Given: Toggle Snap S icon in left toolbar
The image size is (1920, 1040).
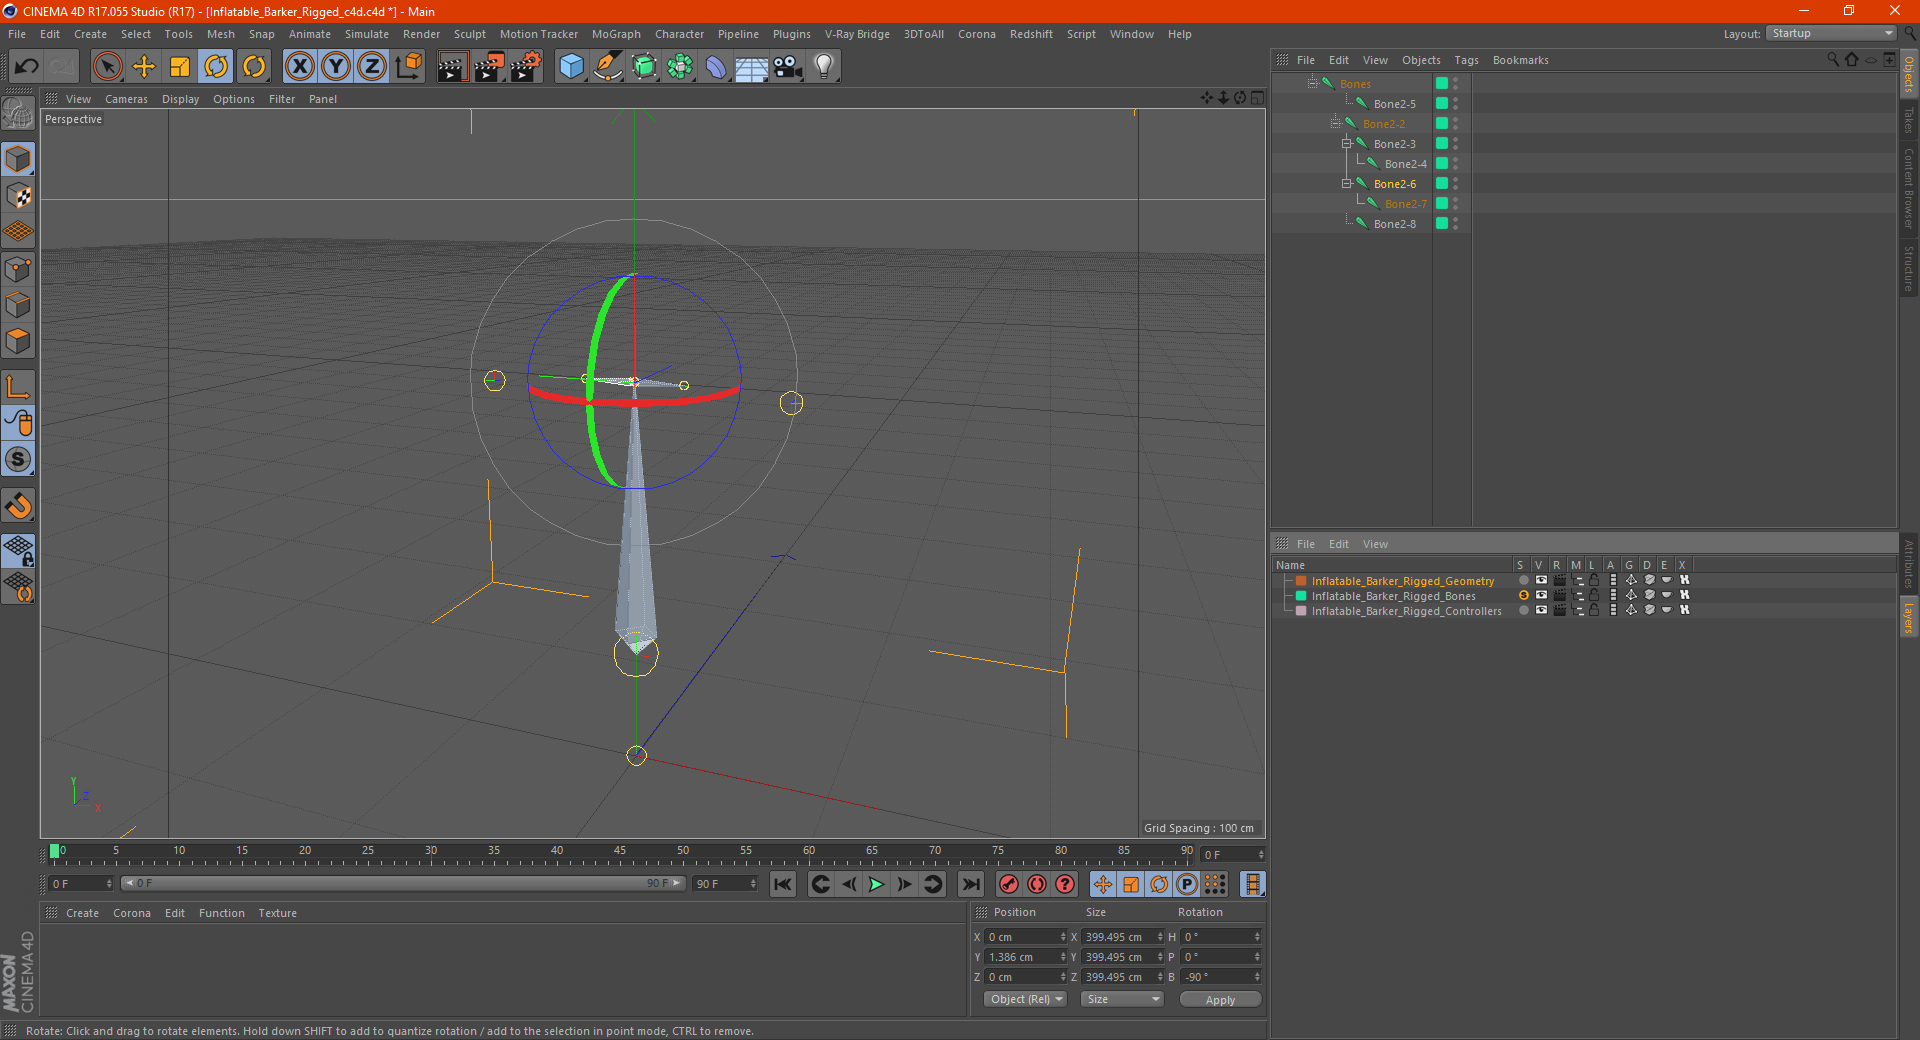Looking at the screenshot, I should tap(18, 459).
